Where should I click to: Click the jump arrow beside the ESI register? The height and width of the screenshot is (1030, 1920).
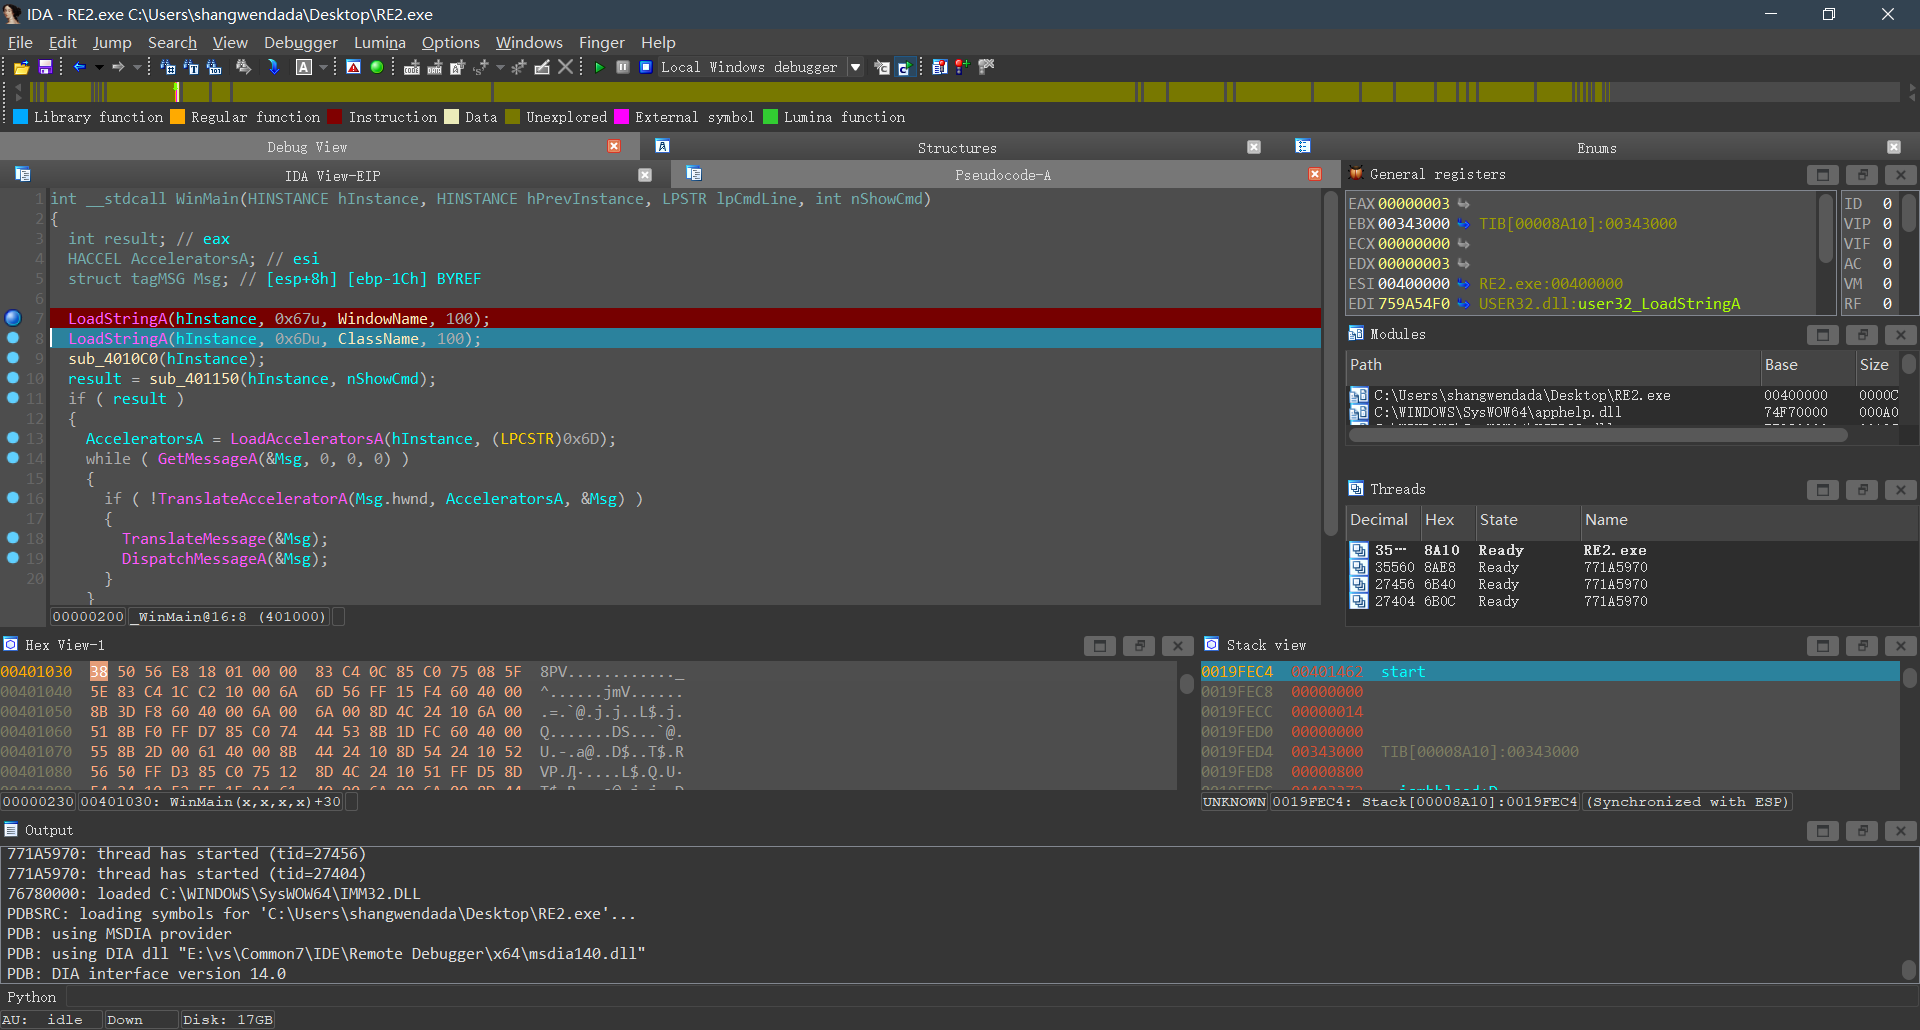click(x=1464, y=284)
